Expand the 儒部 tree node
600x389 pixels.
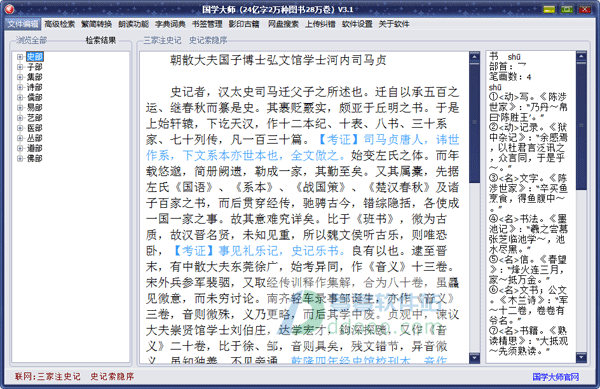20,98
